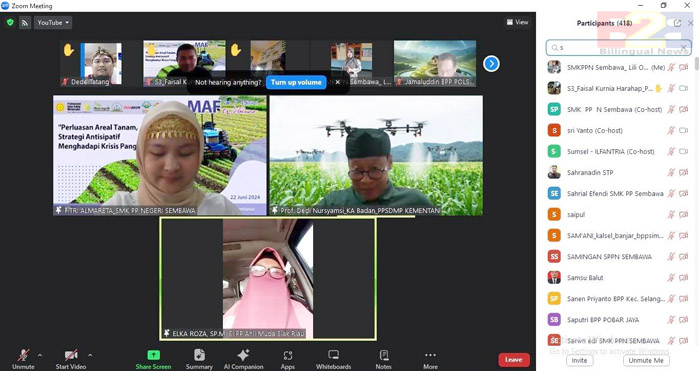Expand video options caret beside Start Video
This screenshot has height=371, width=700.
click(x=90, y=355)
